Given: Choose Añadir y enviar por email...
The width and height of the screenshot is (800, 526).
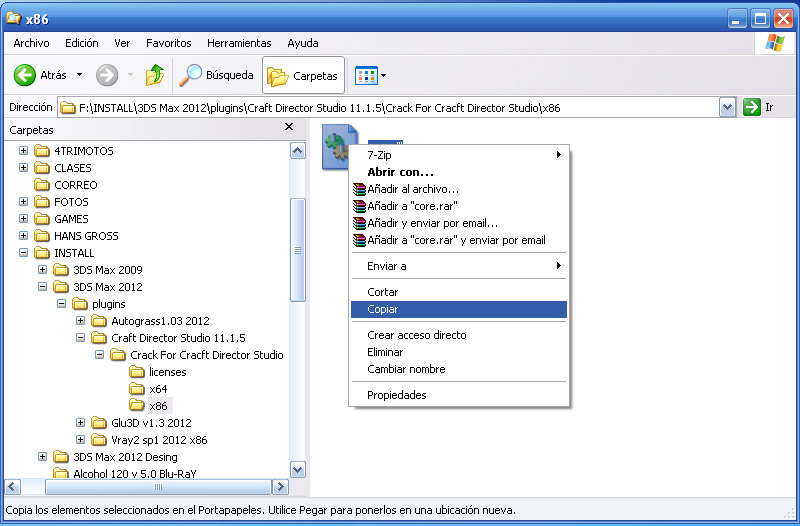Looking at the screenshot, I should [x=459, y=223].
